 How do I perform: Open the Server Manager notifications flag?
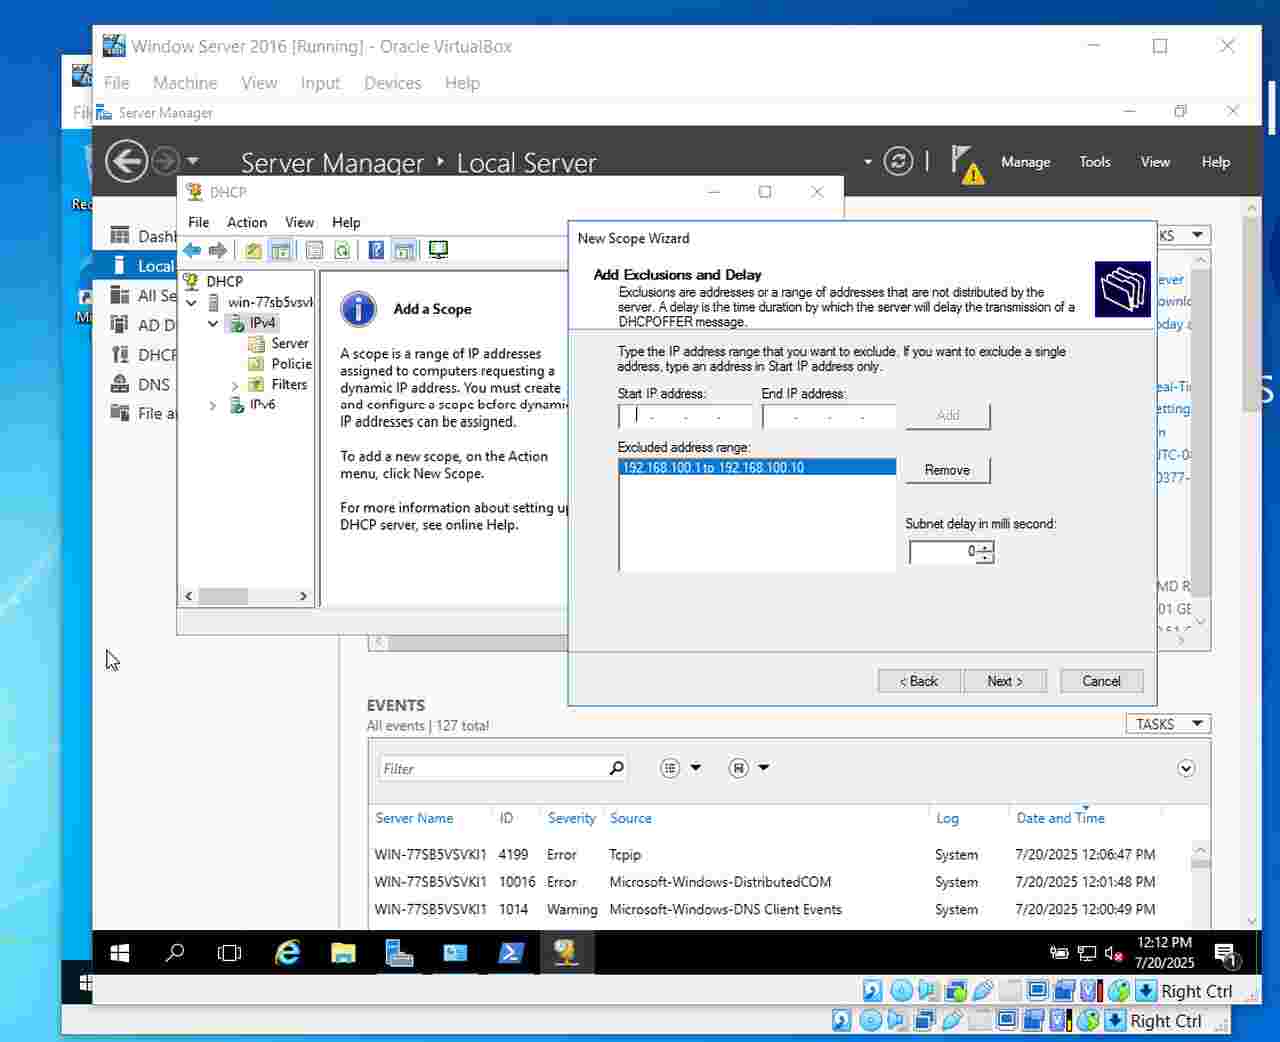(966, 164)
